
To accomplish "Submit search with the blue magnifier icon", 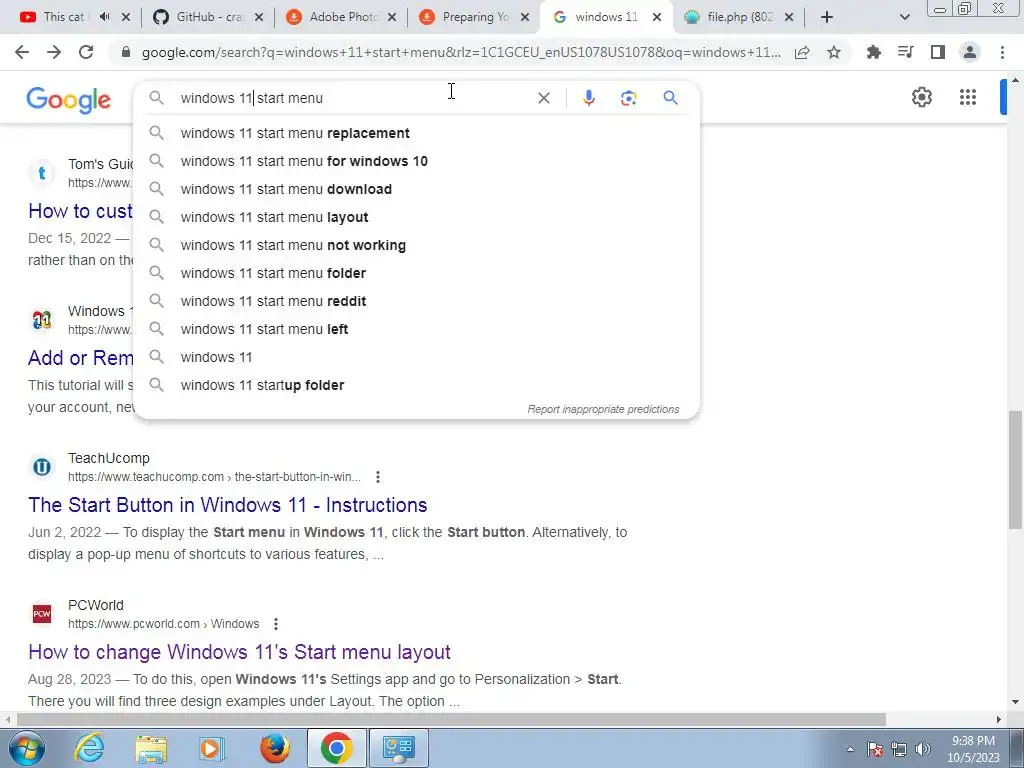I will tap(670, 98).
